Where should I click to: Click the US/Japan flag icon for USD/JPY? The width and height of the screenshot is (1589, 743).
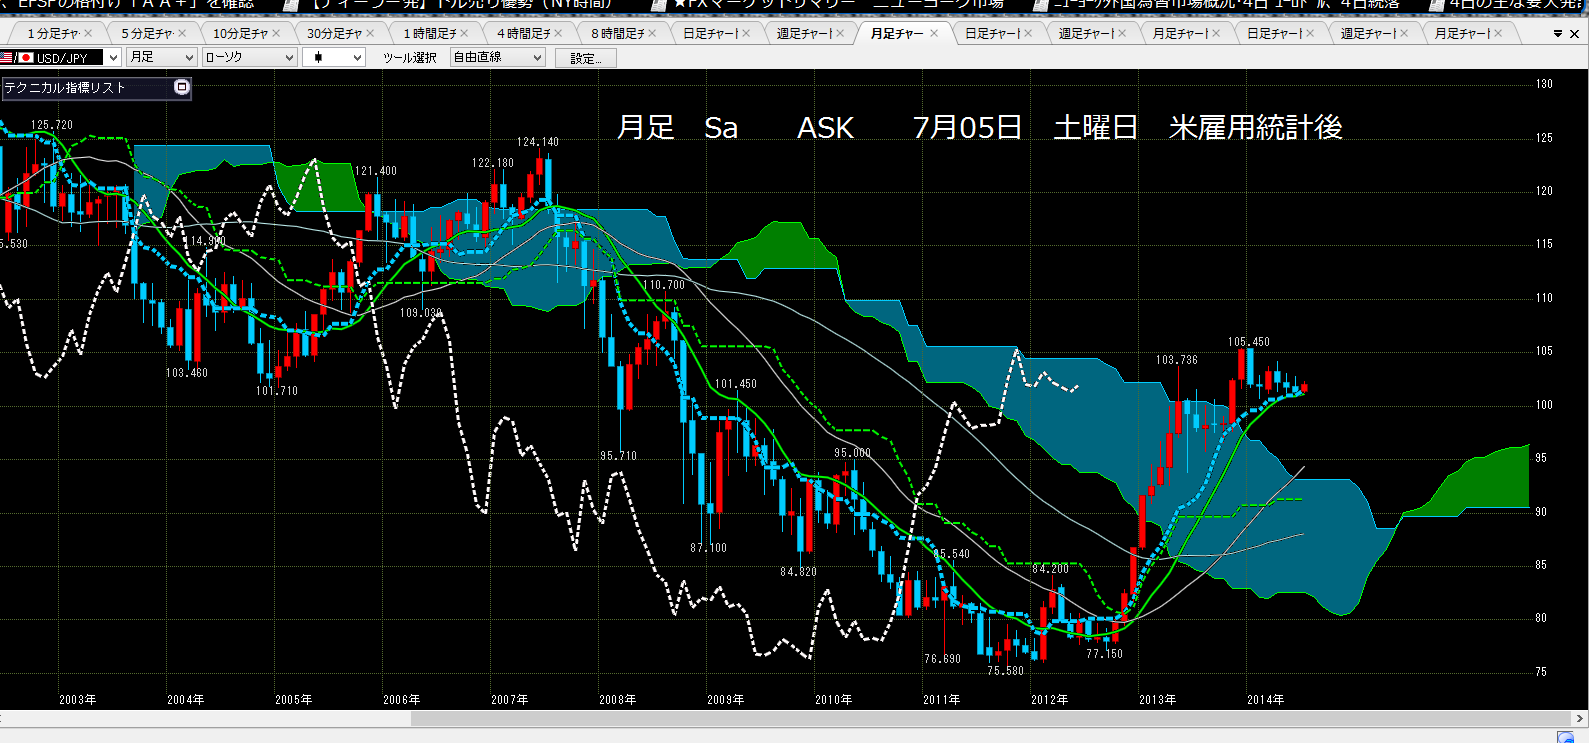coord(17,58)
